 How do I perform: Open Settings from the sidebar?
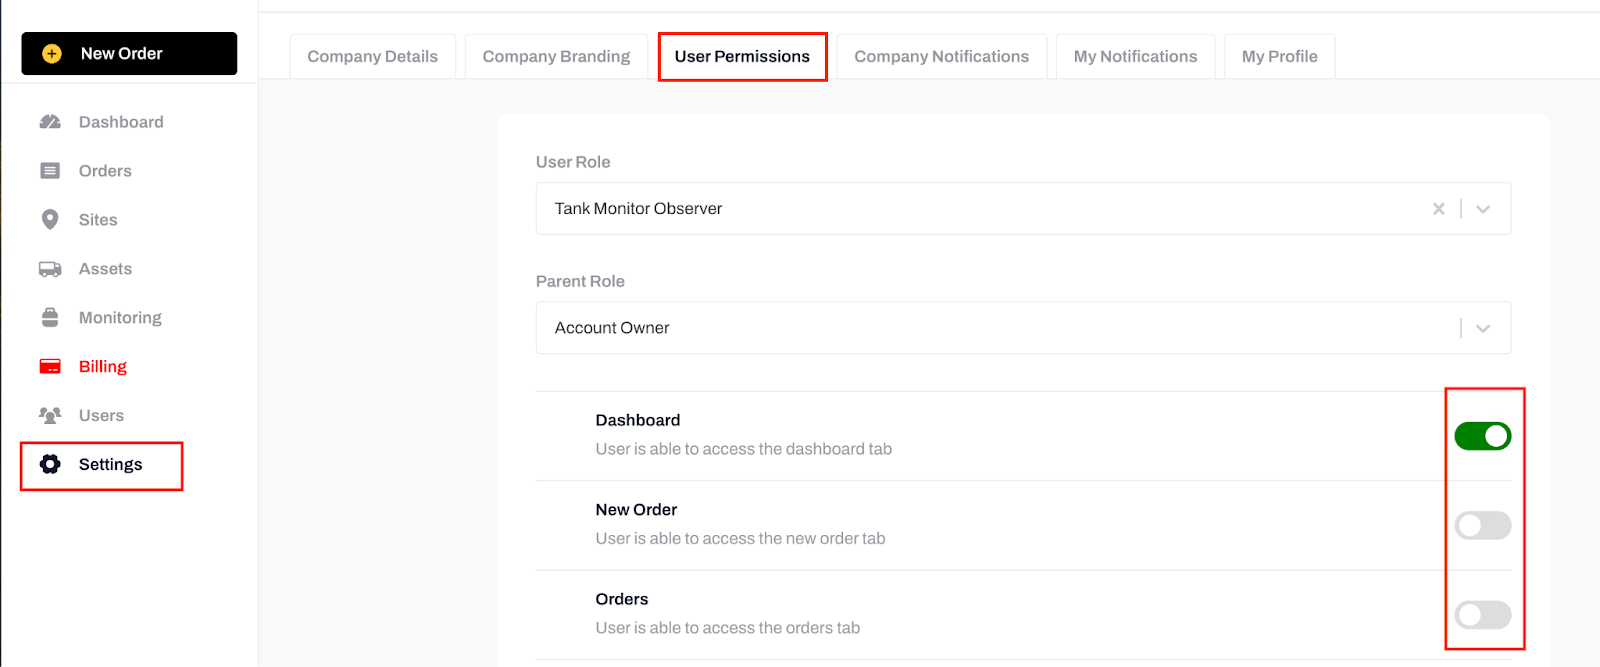tap(110, 464)
